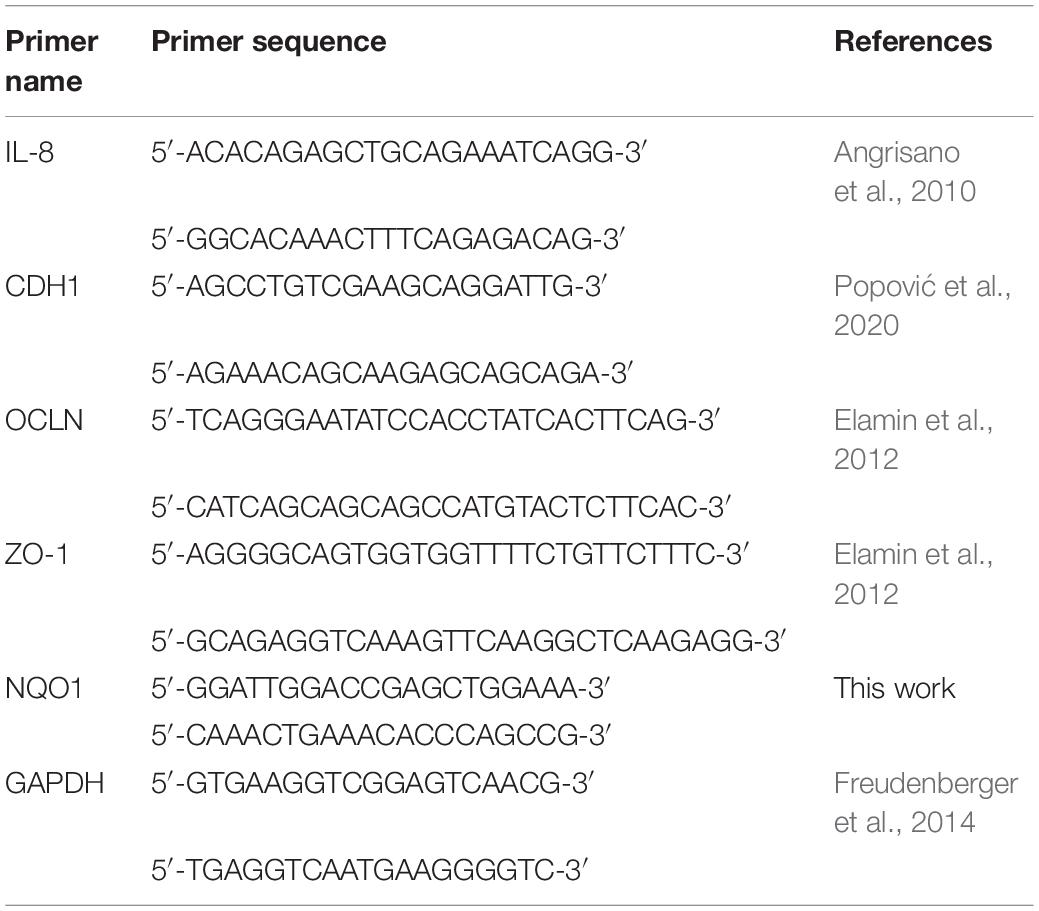Click the ZO-1 reverse sequence starting GCAGAGGTCAAAG
This screenshot has height=911, width=1039.
point(468,641)
